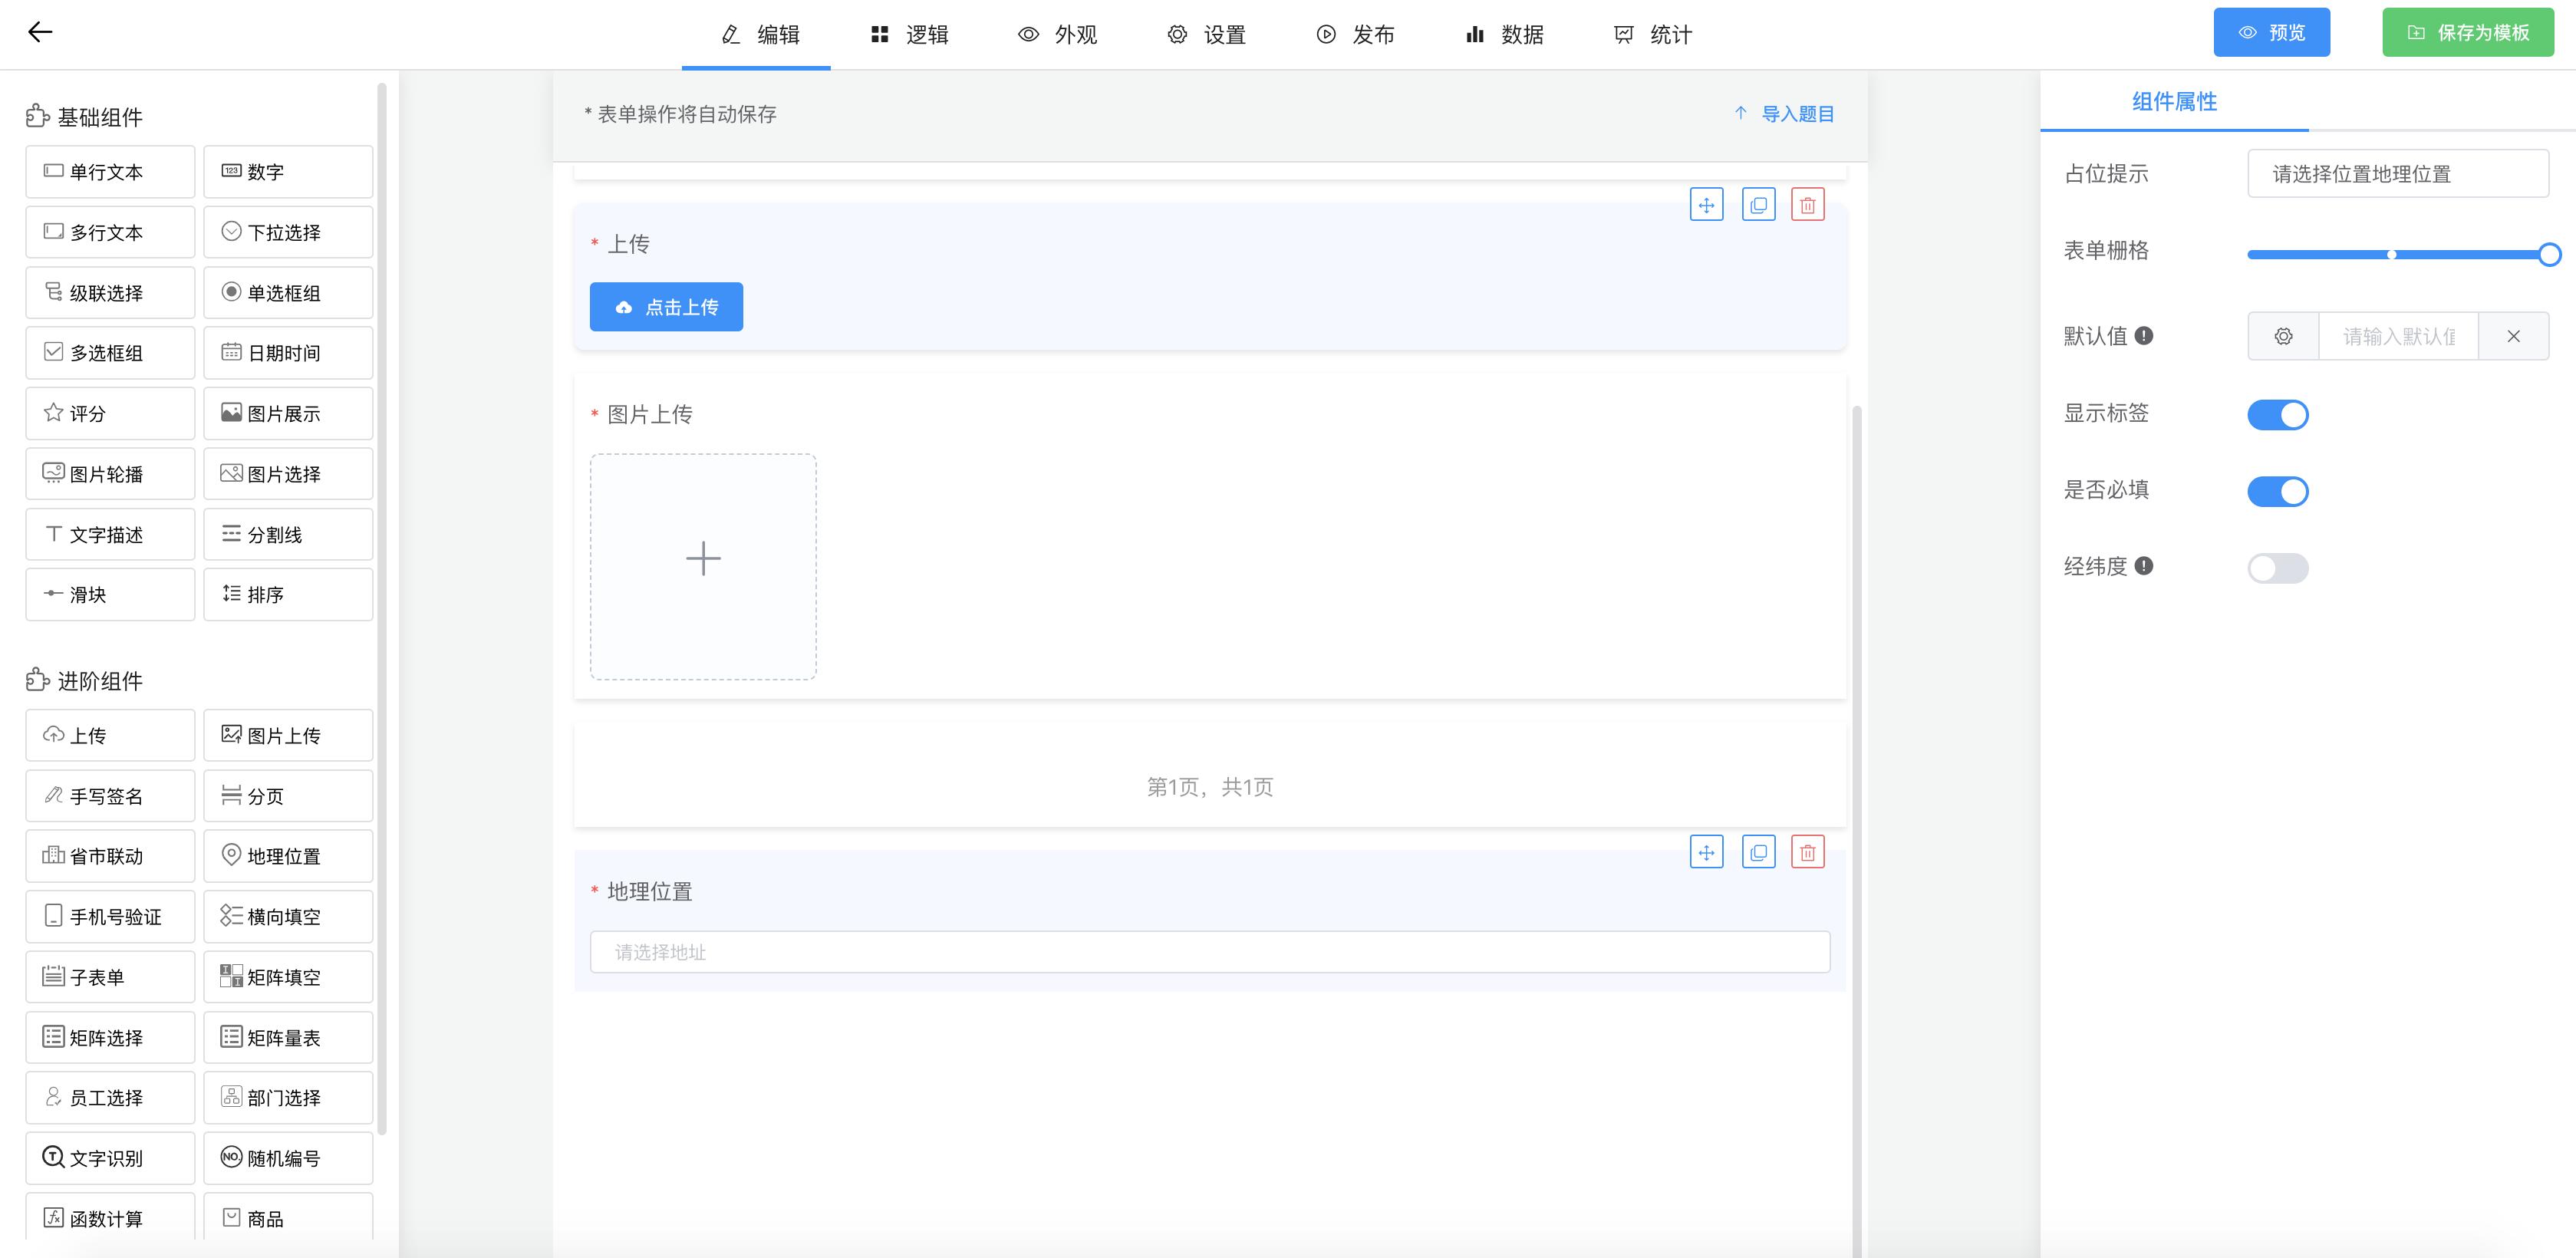Select the 评分 rating component
This screenshot has height=1258, width=2576.
pyautogui.click(x=110, y=412)
